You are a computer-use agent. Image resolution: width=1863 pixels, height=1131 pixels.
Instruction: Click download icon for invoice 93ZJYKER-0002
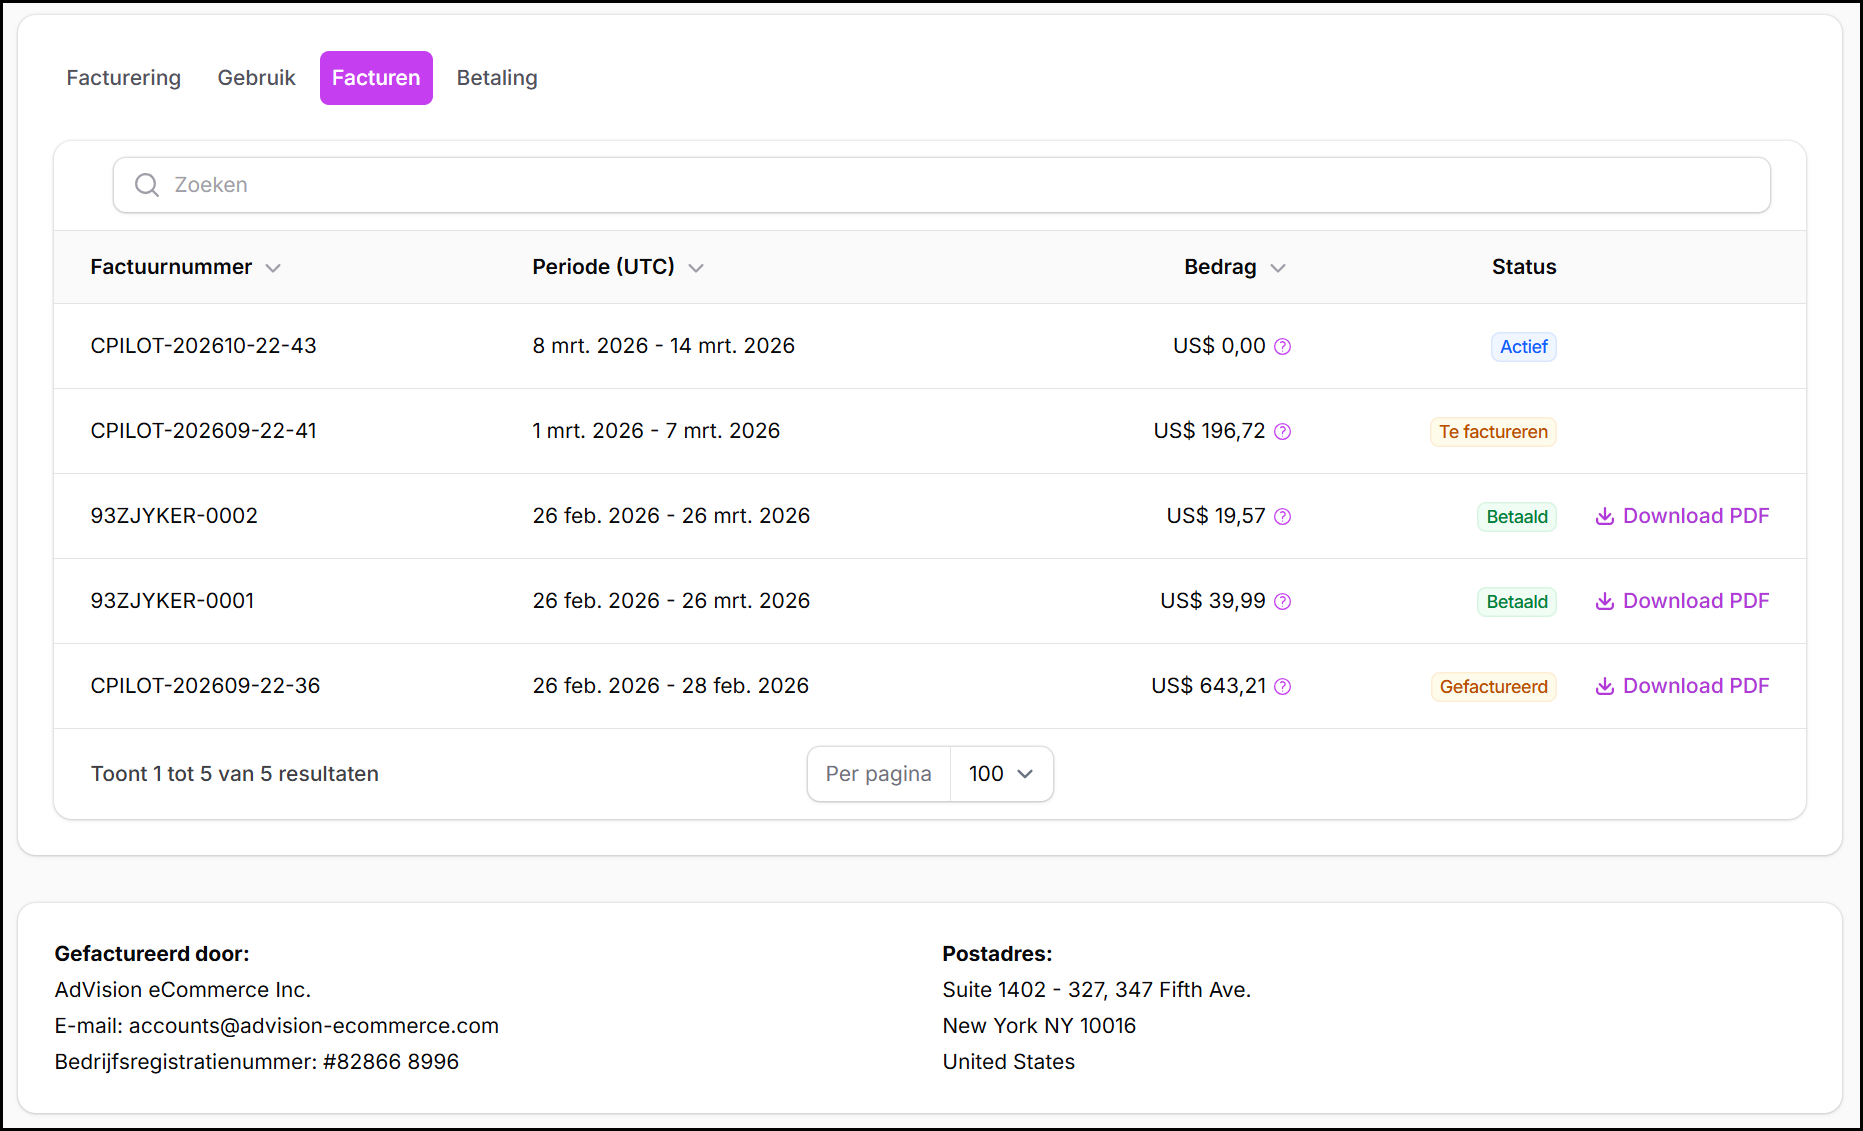[1604, 517]
